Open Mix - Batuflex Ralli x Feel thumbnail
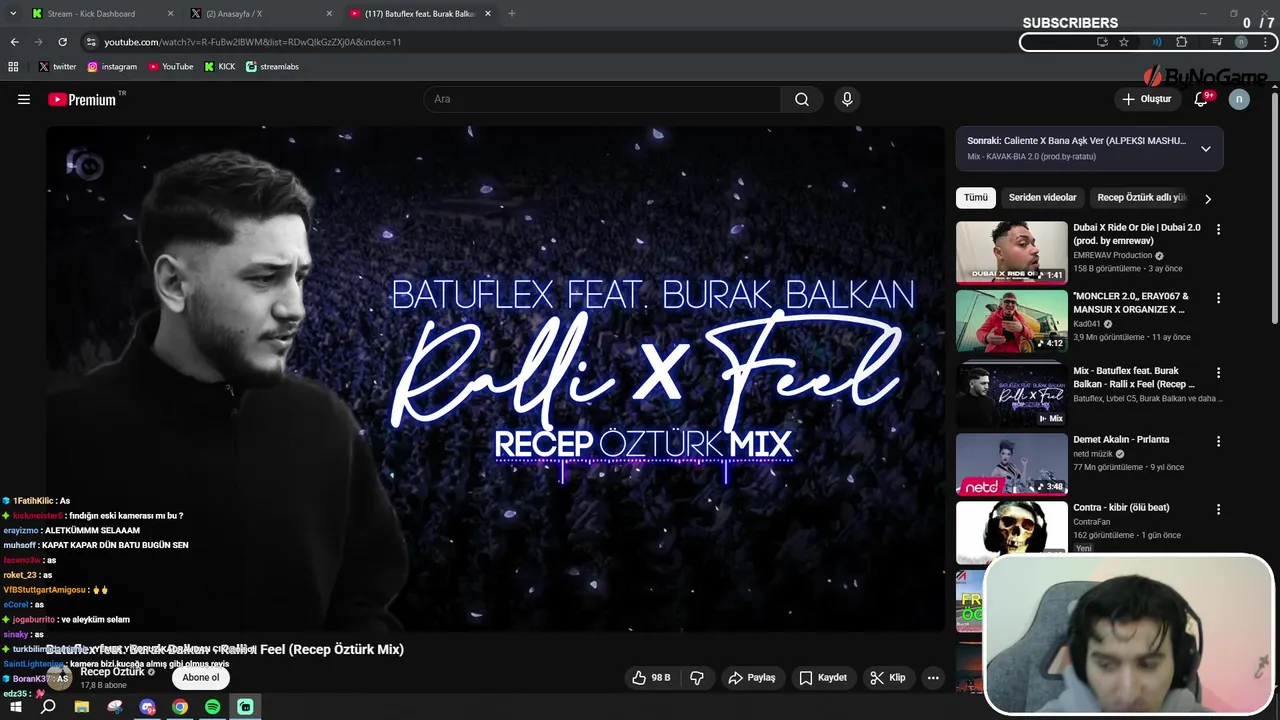The height and width of the screenshot is (720, 1280). 1011,396
